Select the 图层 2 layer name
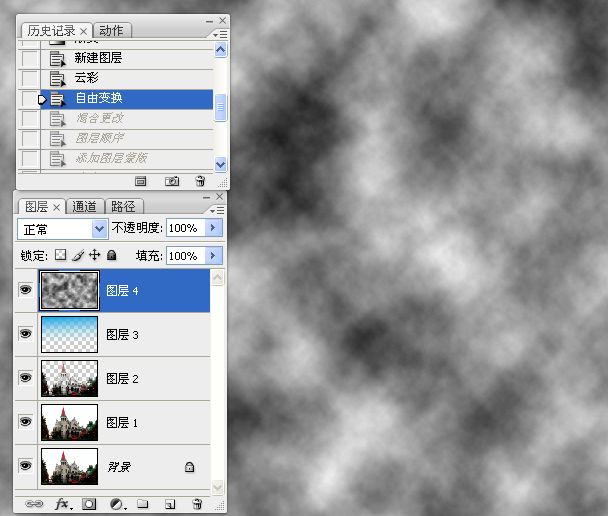Screen dimensions: 608x516 click(x=123, y=379)
